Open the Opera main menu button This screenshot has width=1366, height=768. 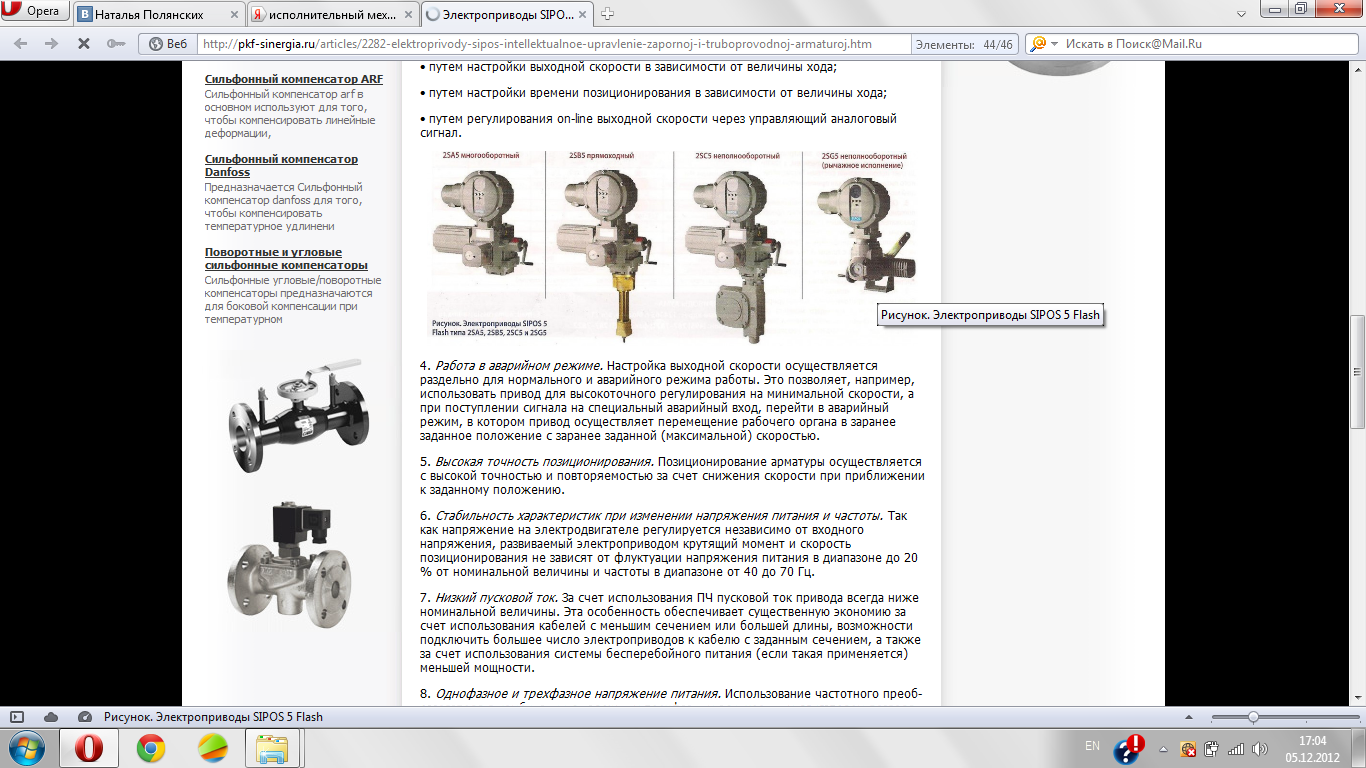click(36, 12)
